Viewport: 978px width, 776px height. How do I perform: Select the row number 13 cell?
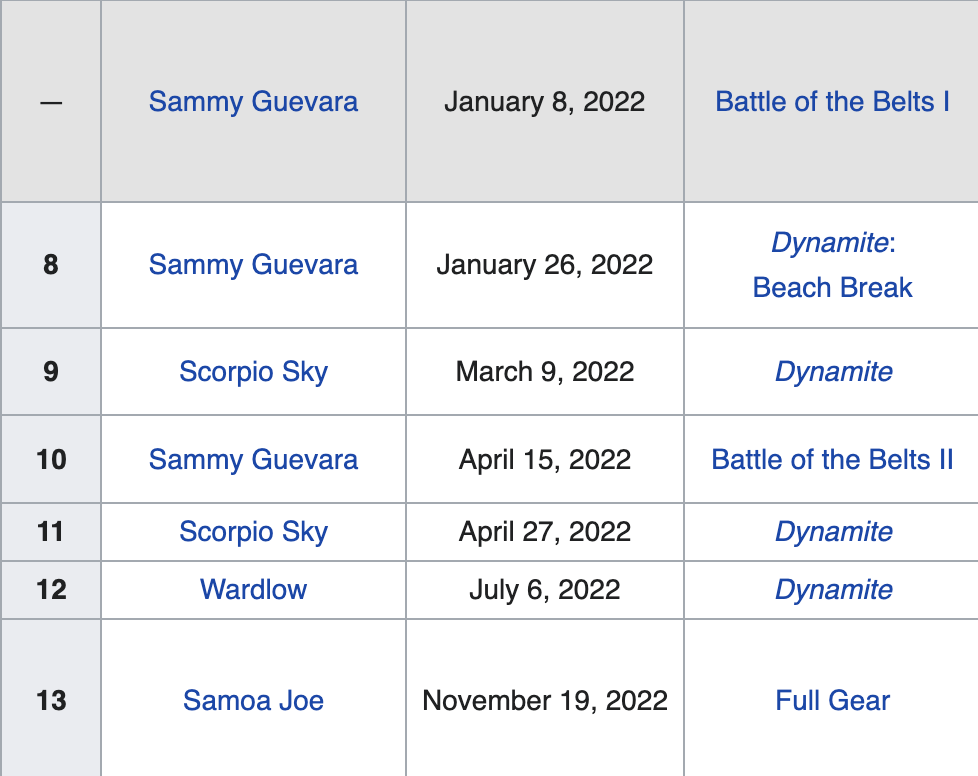click(51, 701)
